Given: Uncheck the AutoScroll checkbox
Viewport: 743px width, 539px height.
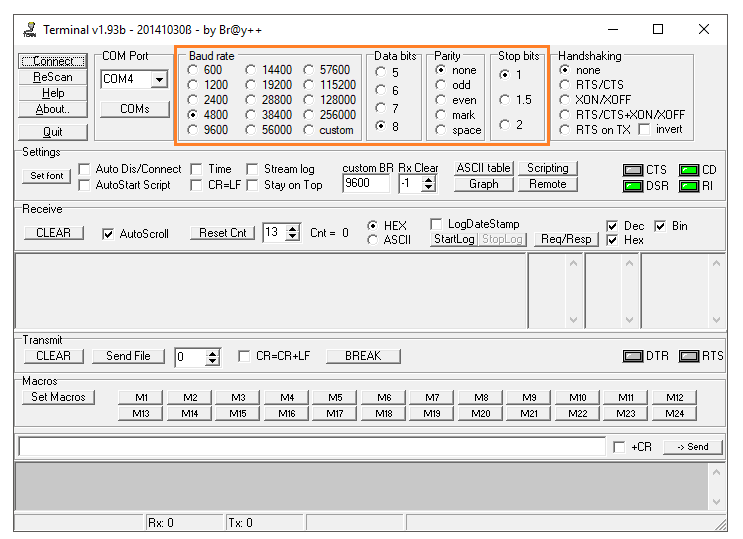Looking at the screenshot, I should click(109, 234).
